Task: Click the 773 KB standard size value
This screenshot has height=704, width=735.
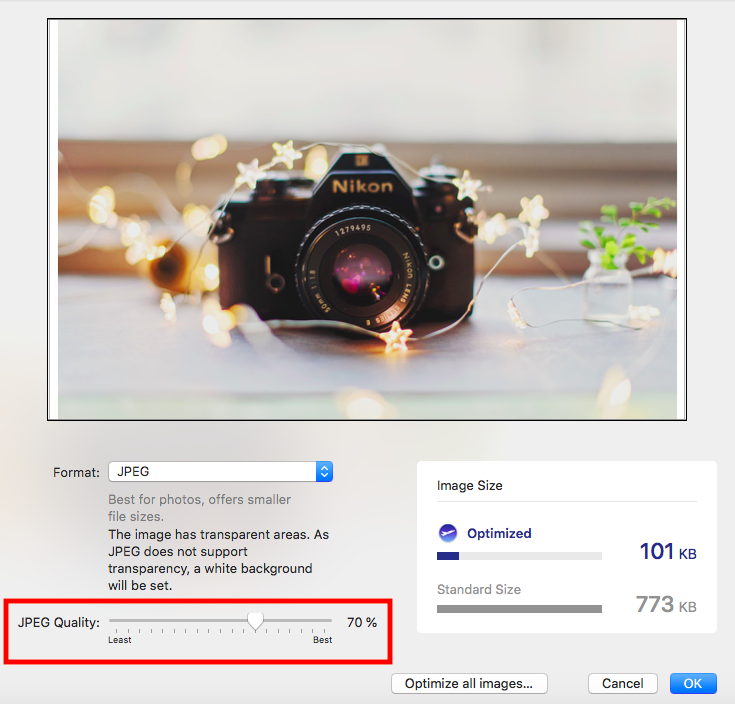Action: click(666, 605)
